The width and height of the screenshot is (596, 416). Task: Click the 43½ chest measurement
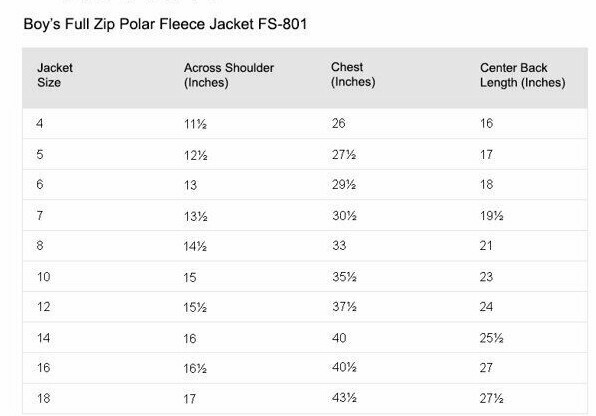point(344,398)
